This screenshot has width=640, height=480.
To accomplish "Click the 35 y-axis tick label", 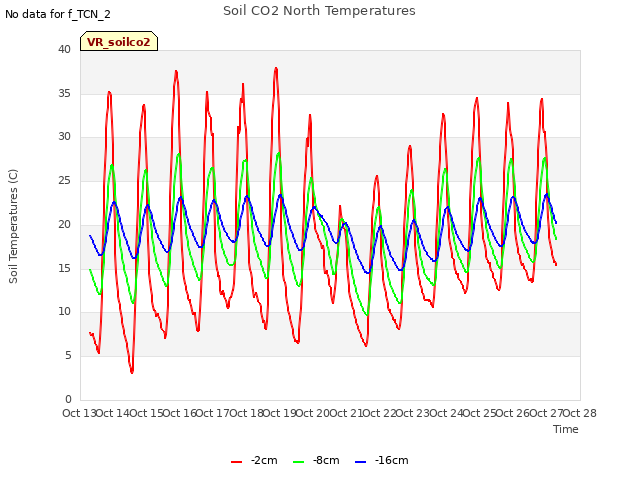I will point(64,93).
